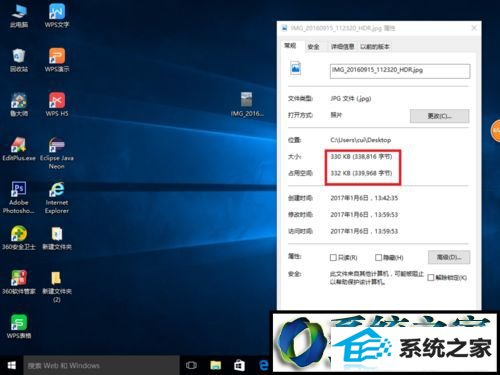Open the WPS Writer desktop shortcut
The image size is (500, 375).
[x=57, y=15]
